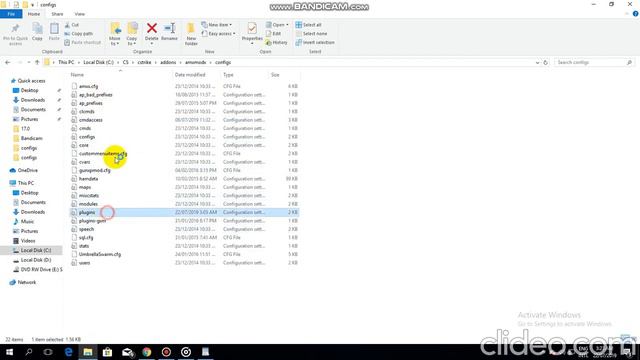Open Mail app from the taskbar
The width and height of the screenshot is (640, 360).
tap(127, 352)
